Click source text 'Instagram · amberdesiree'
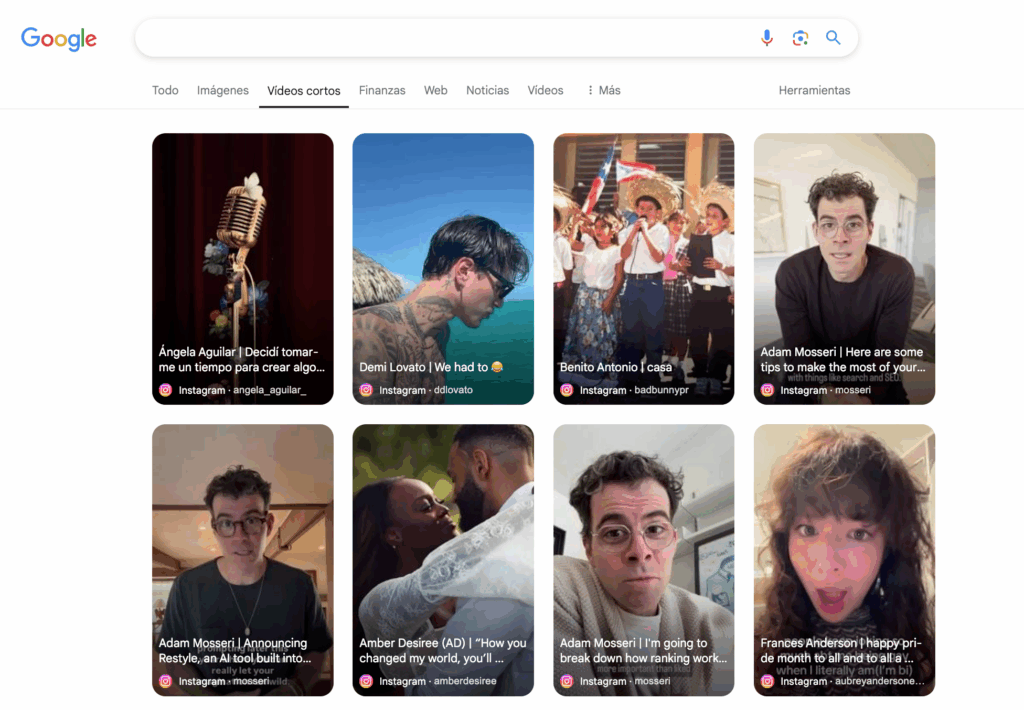The image size is (1024, 710). pos(438,681)
